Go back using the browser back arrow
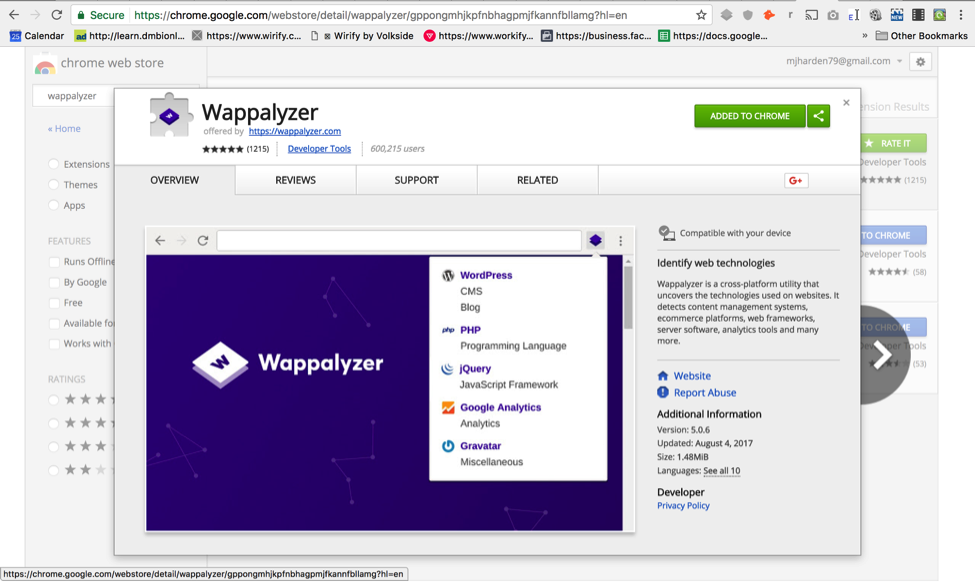This screenshot has width=975, height=582. point(14,15)
